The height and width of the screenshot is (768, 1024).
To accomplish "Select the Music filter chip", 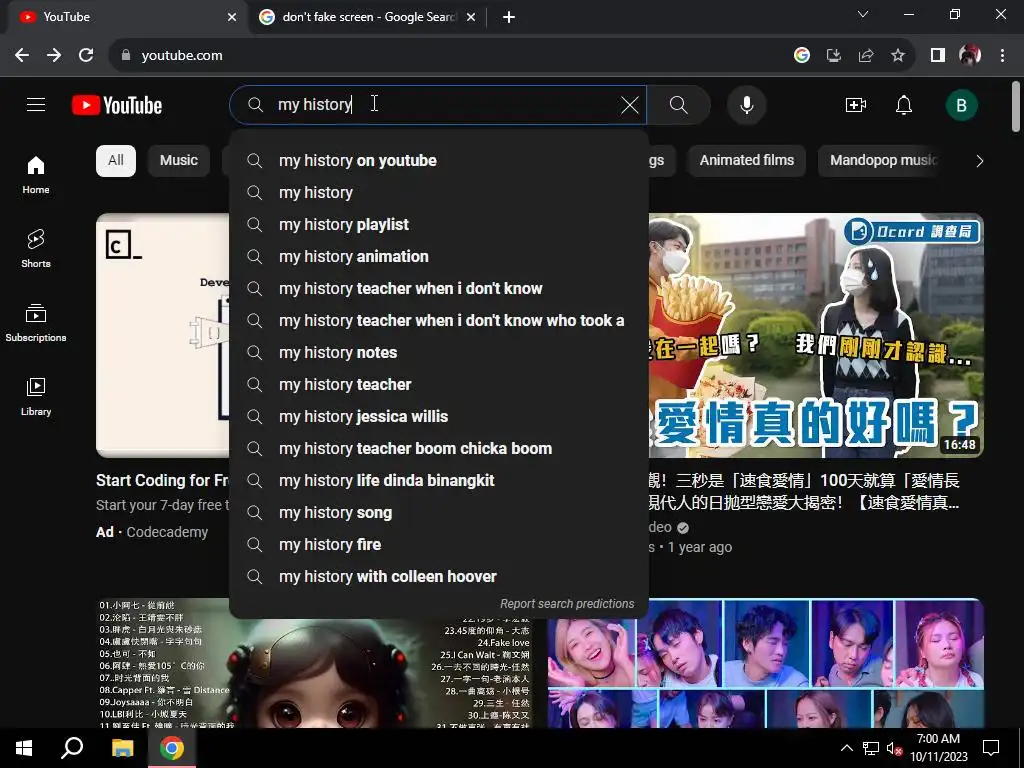I will pyautogui.click(x=178, y=161).
